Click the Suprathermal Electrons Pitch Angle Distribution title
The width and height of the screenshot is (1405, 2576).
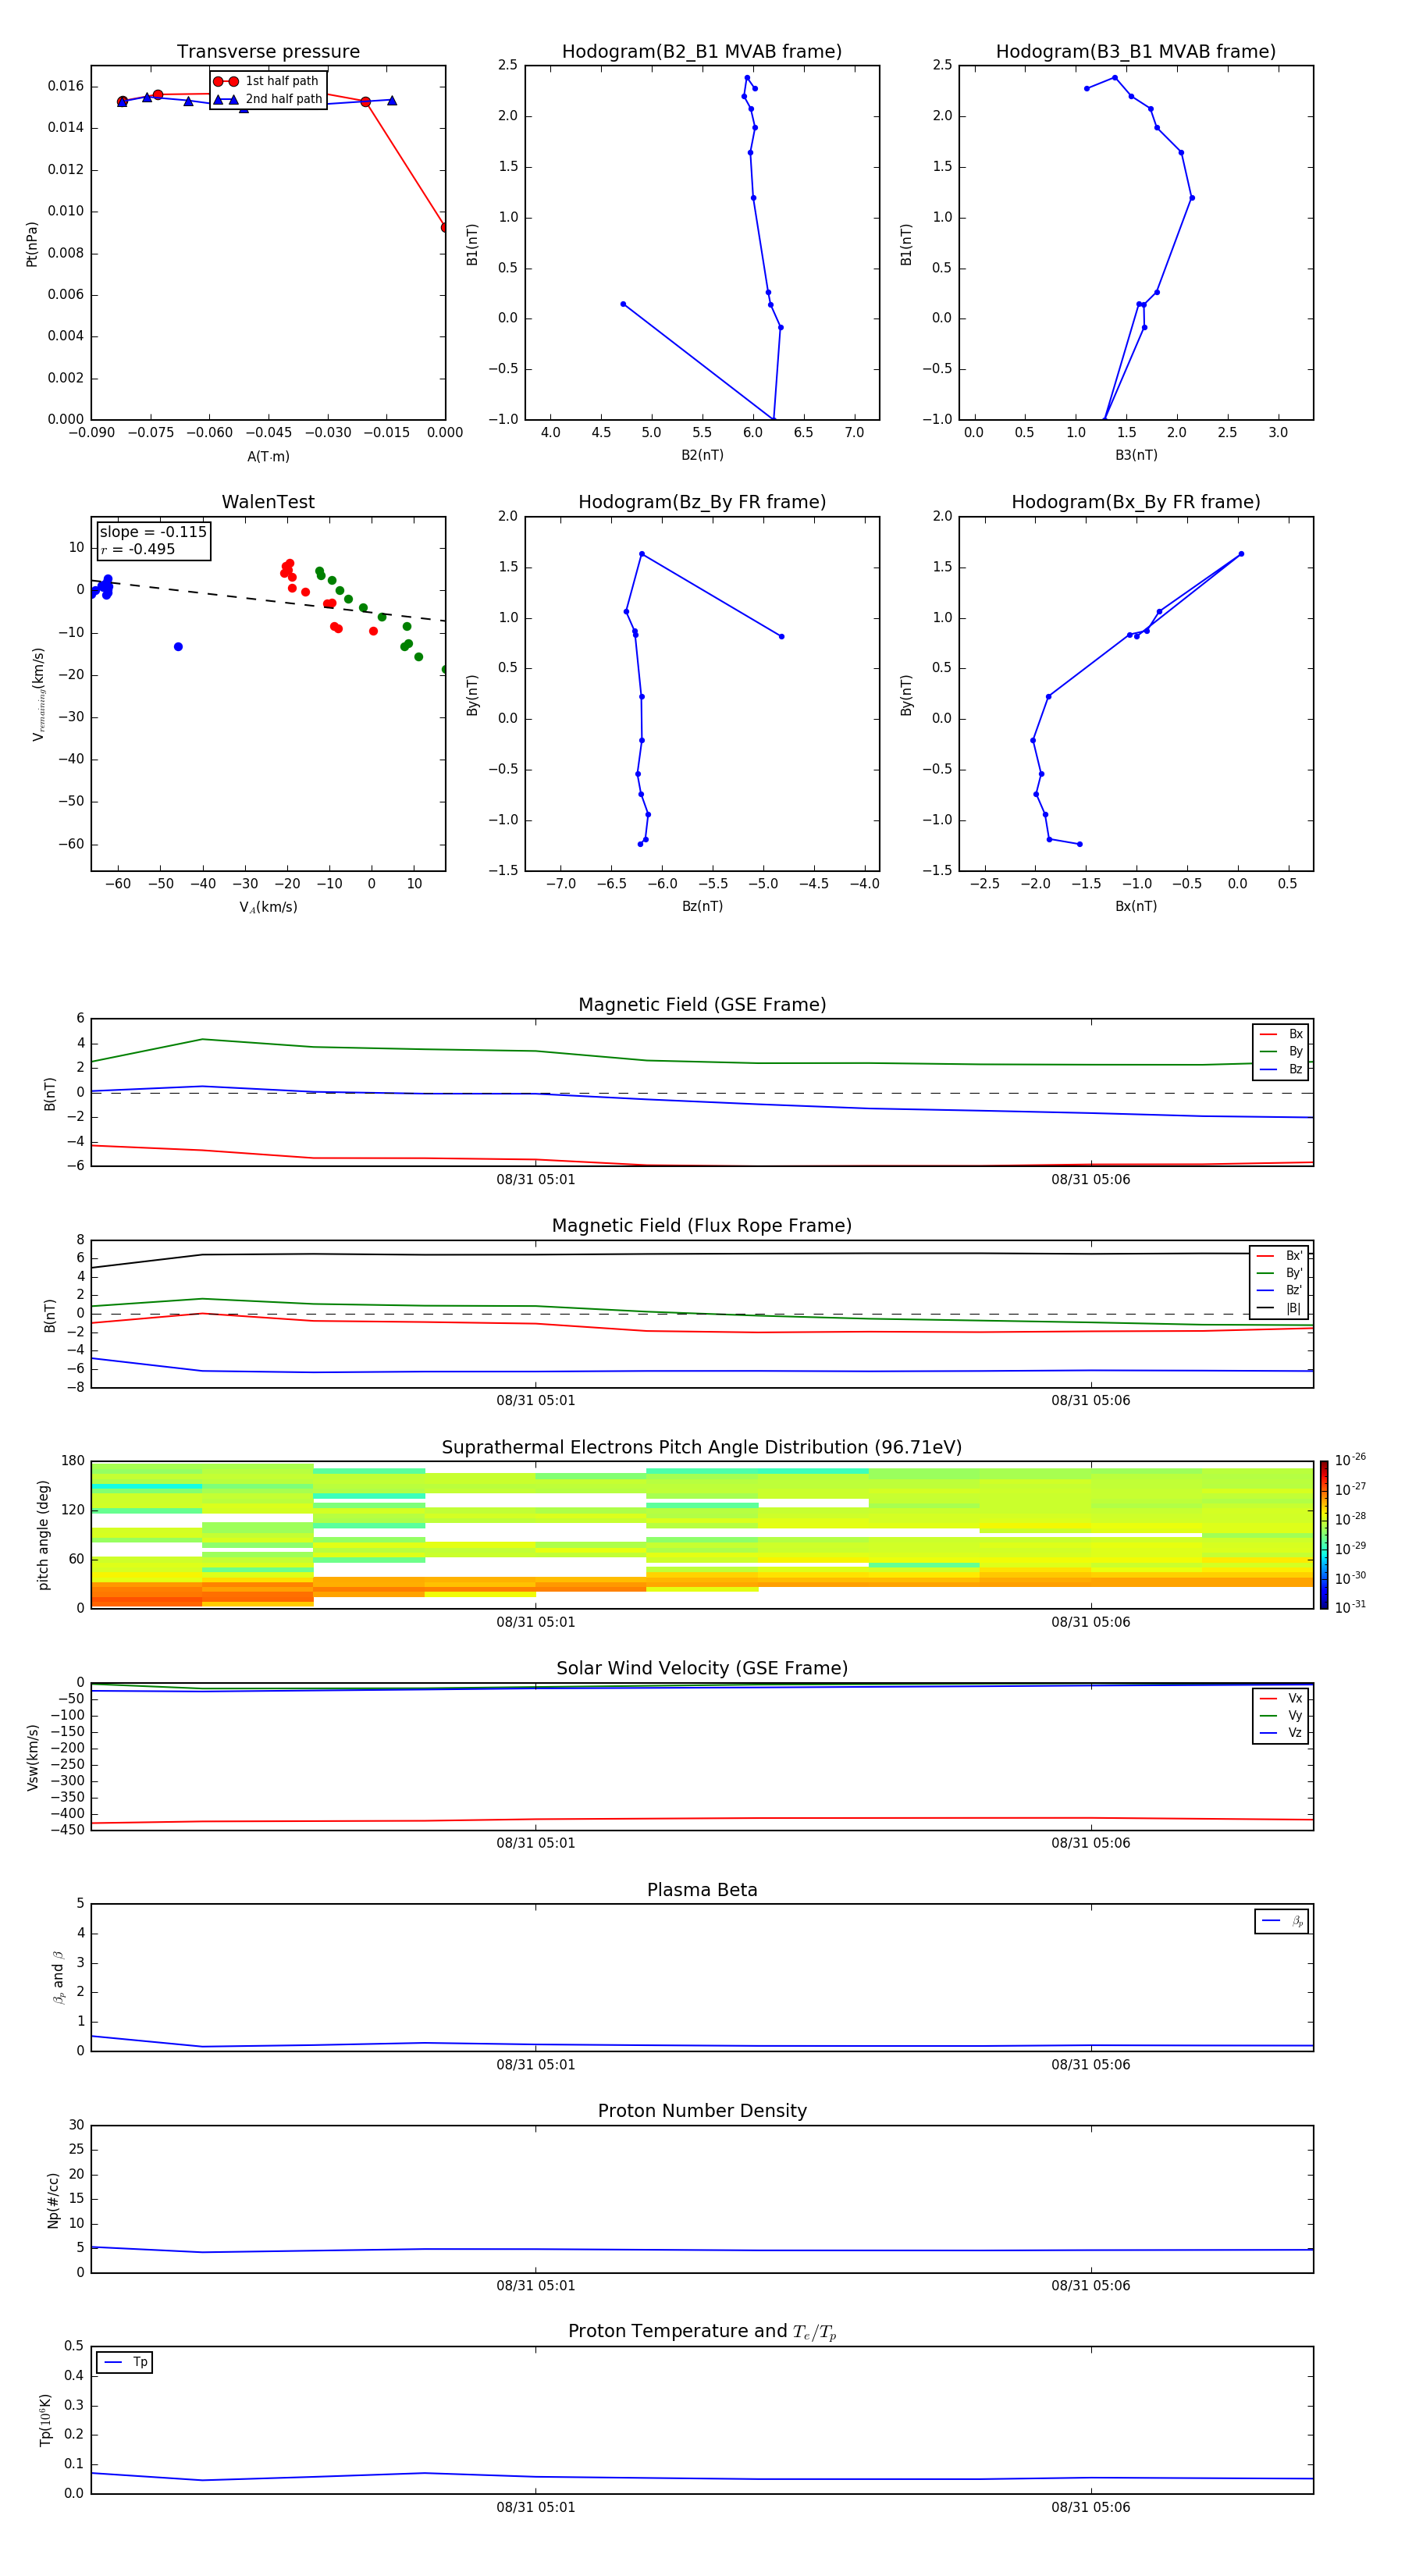[702, 1448]
